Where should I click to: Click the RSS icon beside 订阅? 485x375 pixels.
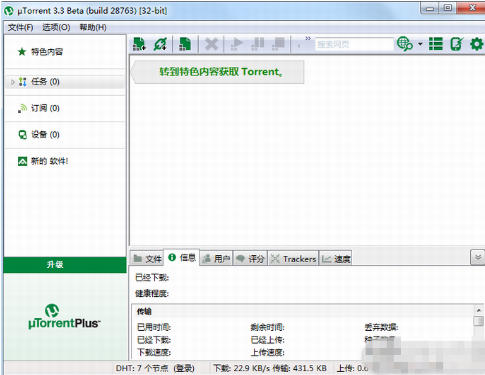tap(22, 108)
